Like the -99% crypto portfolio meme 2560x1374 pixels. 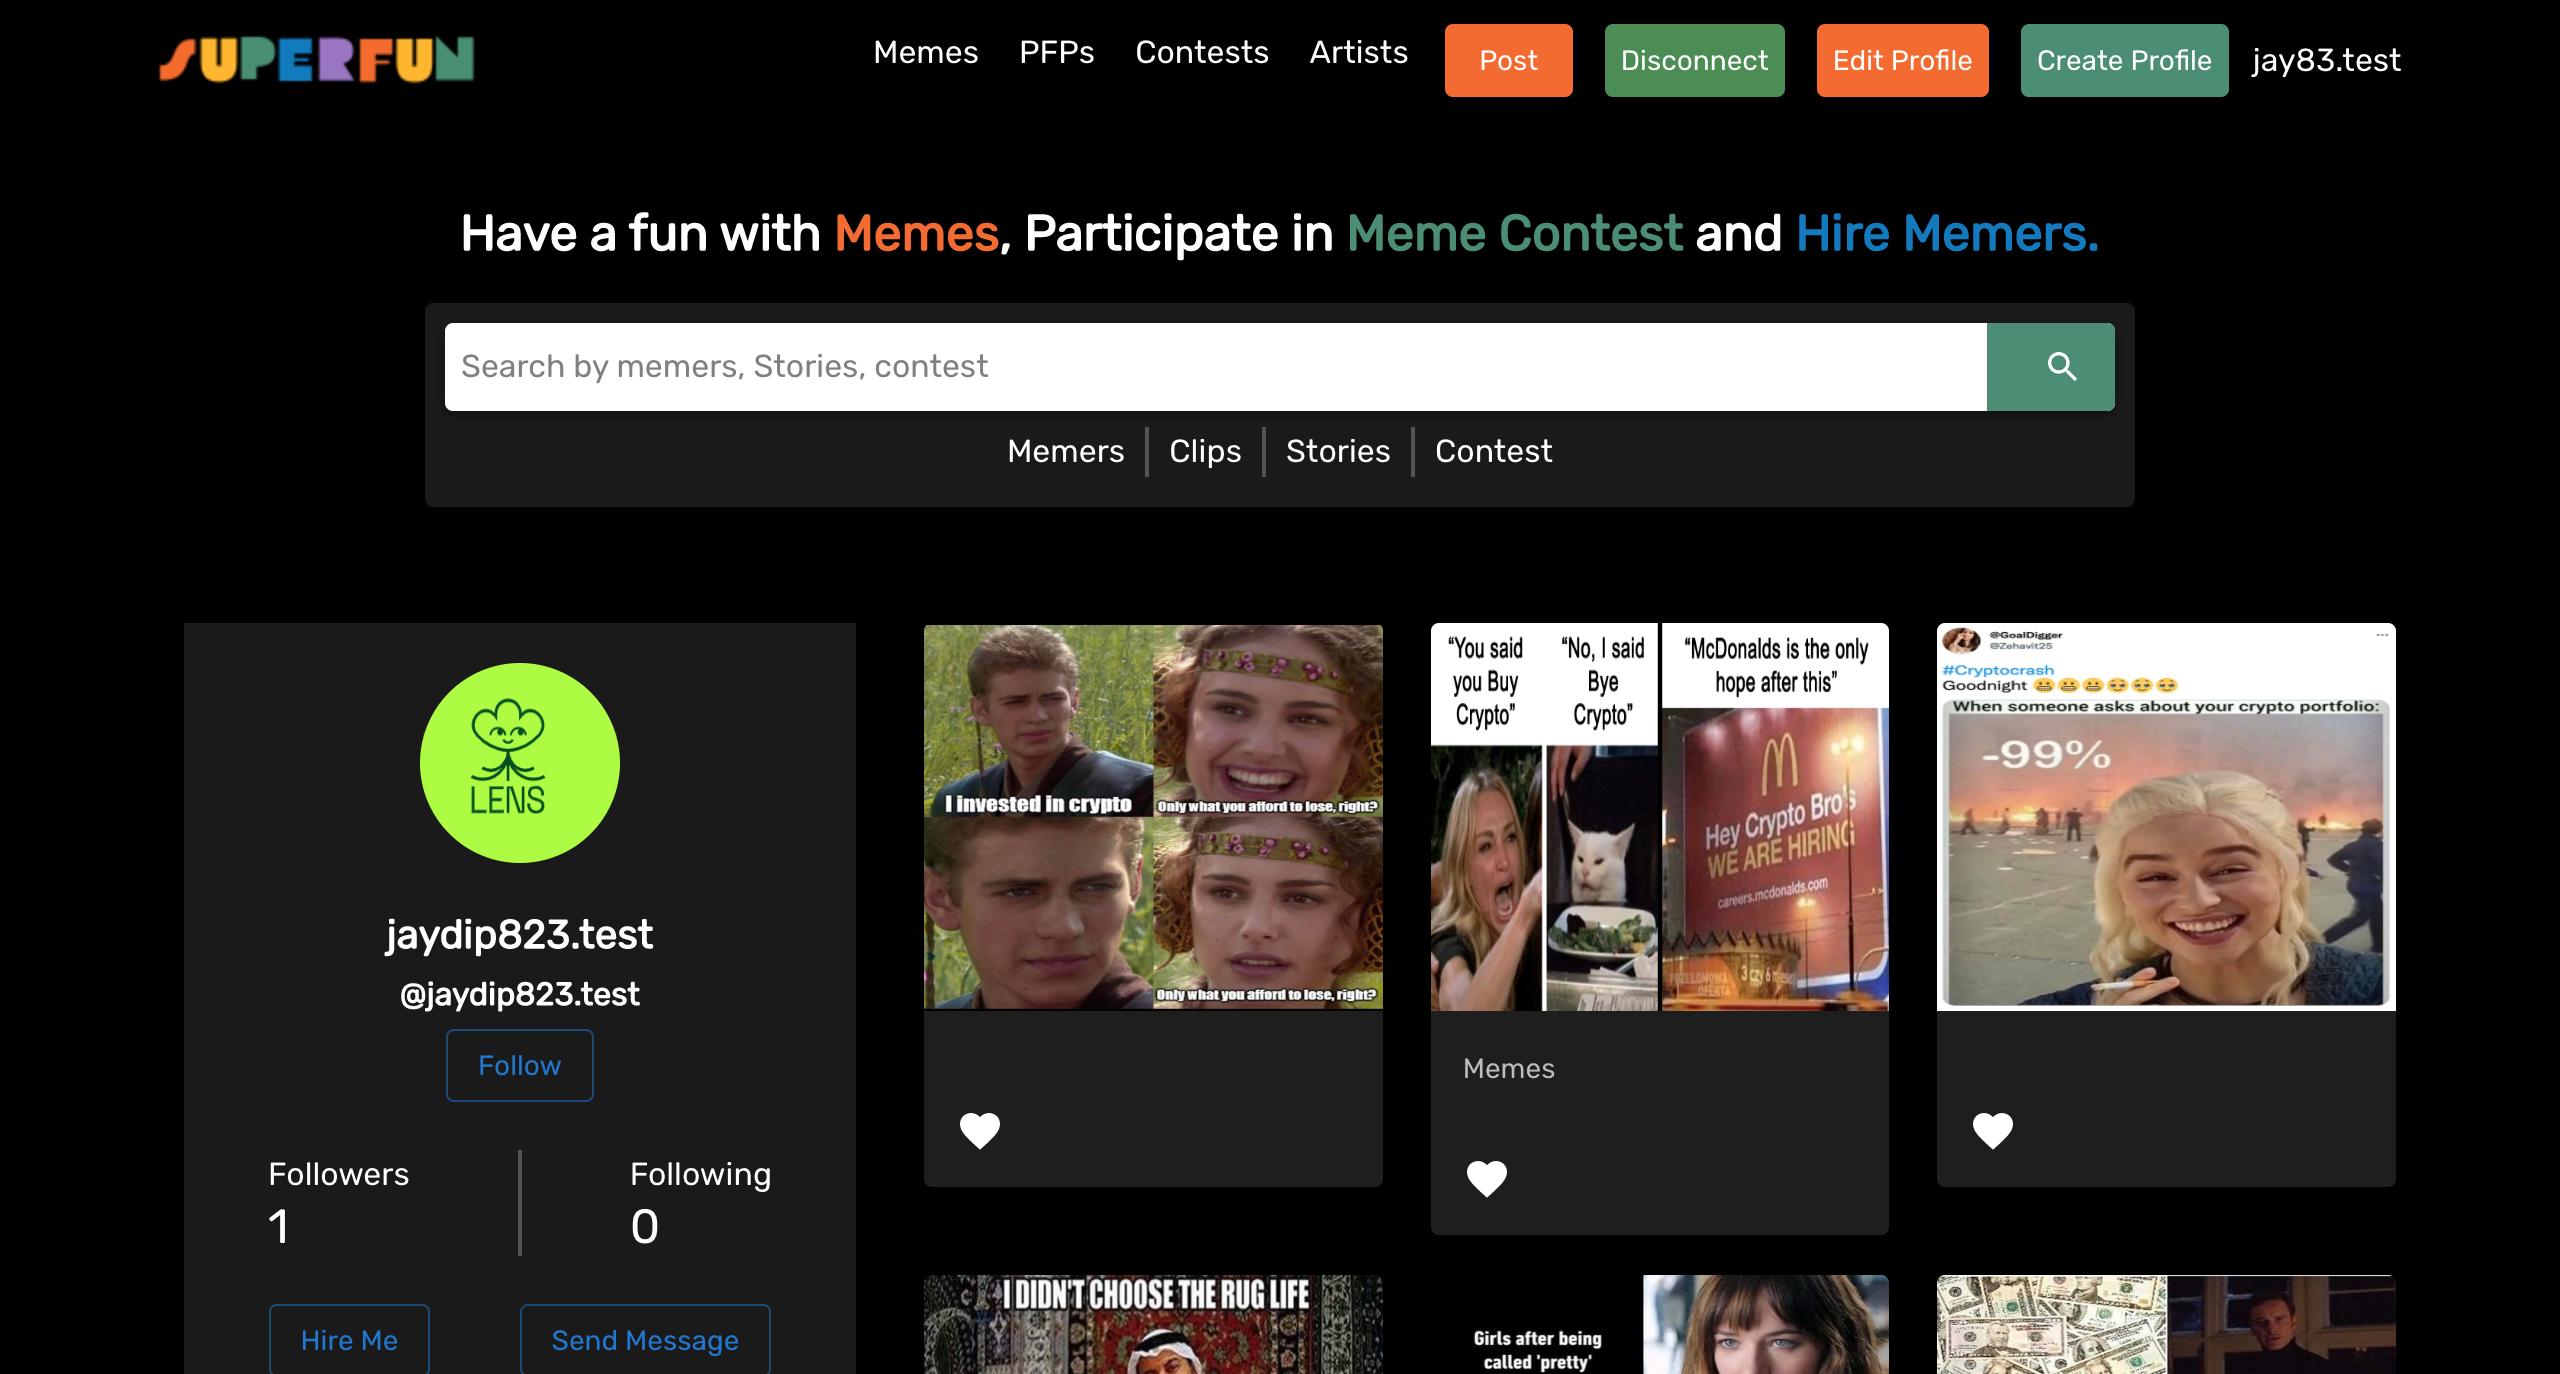[x=1992, y=1130]
